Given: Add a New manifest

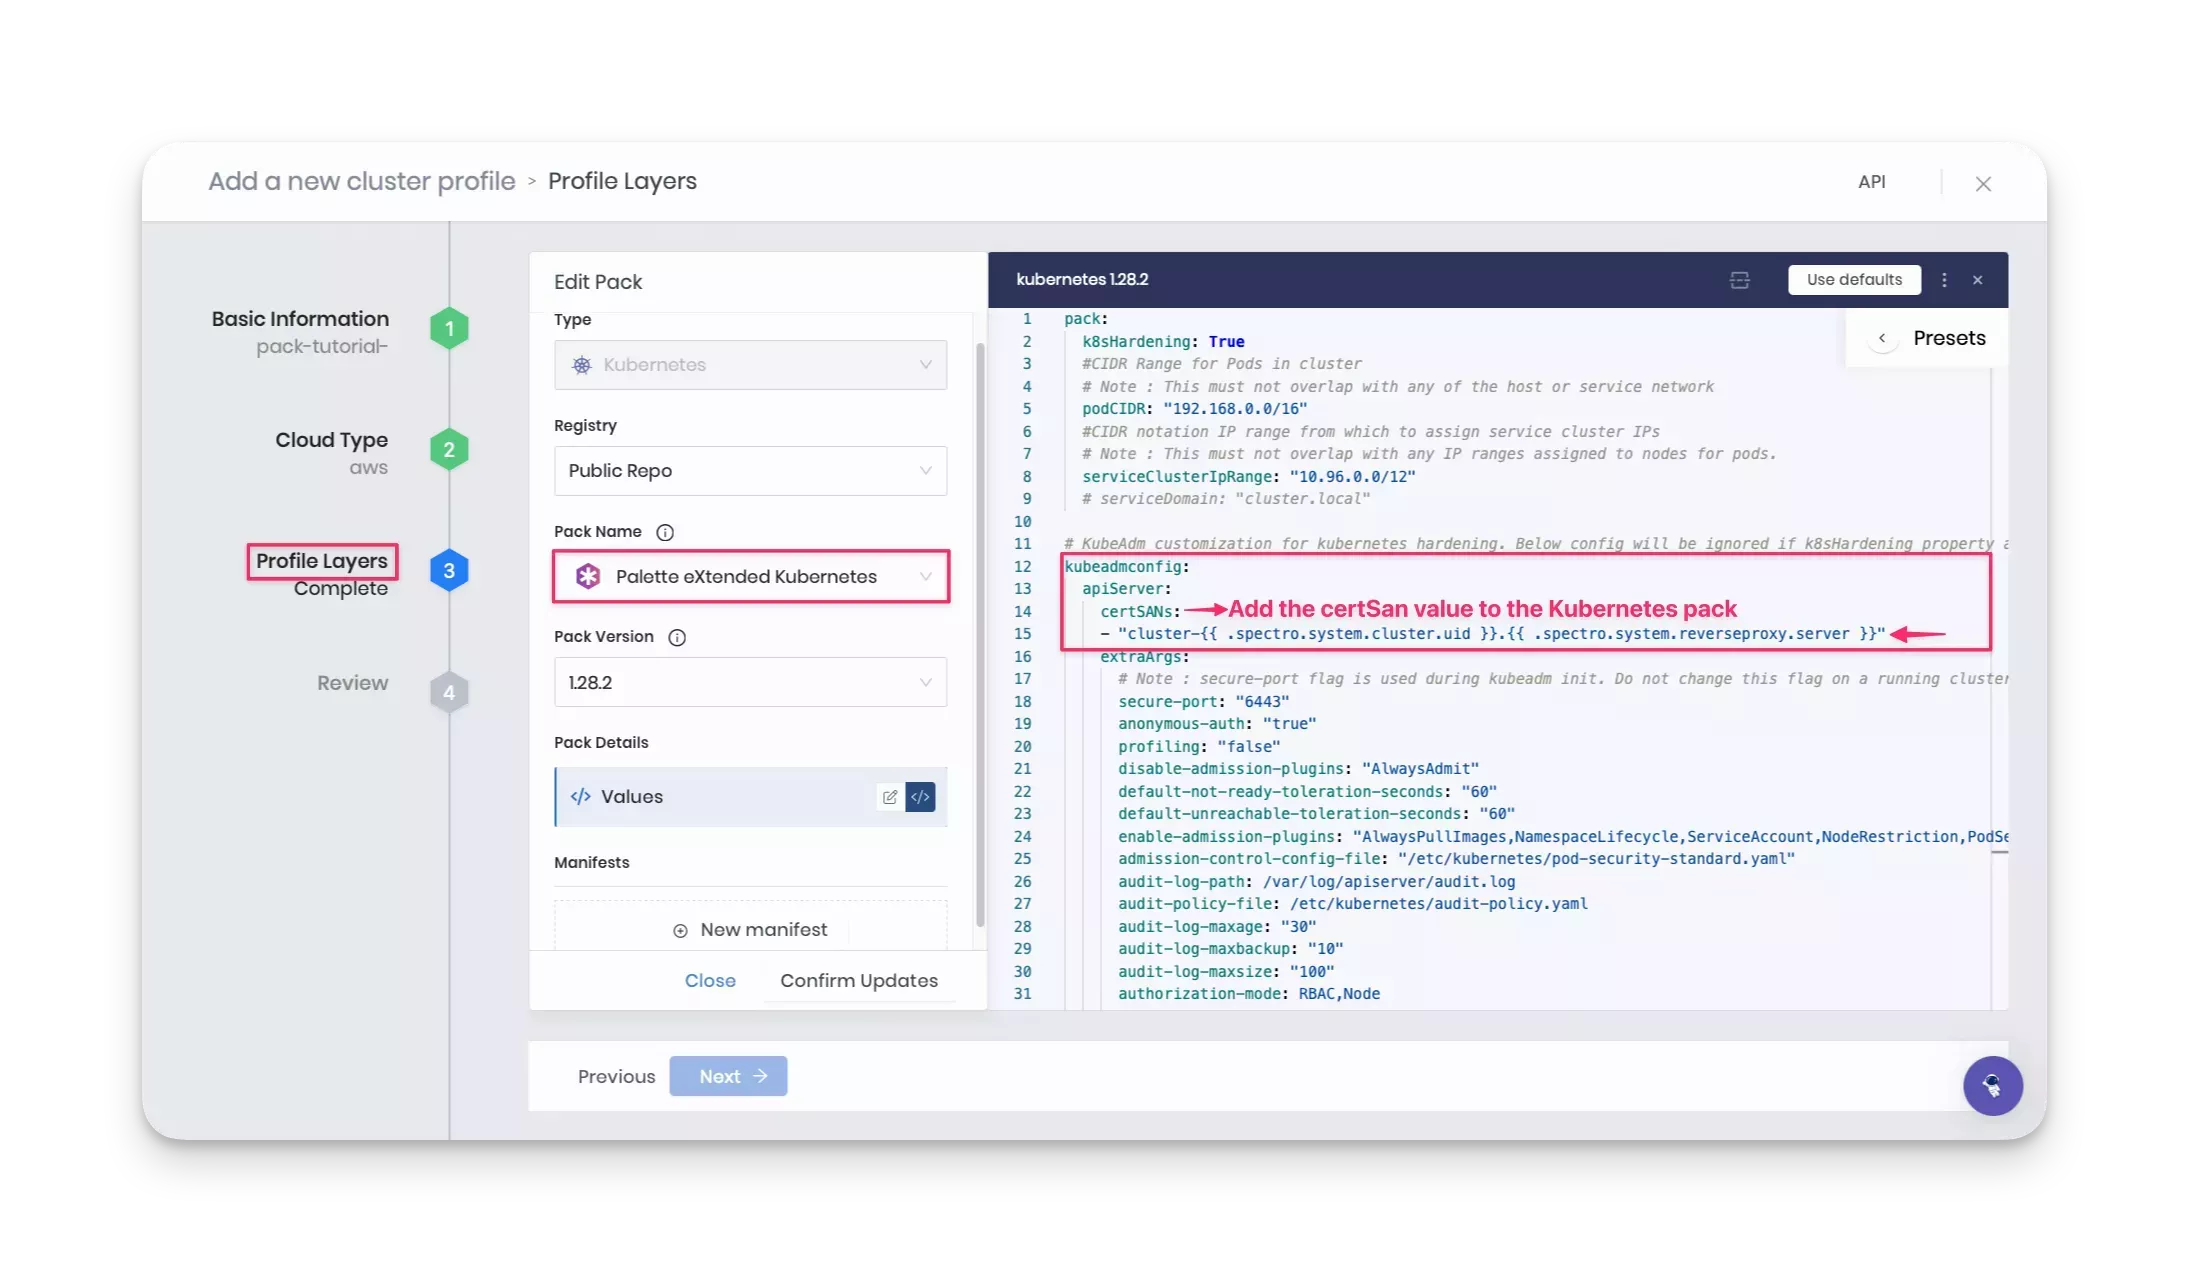Looking at the screenshot, I should (751, 929).
